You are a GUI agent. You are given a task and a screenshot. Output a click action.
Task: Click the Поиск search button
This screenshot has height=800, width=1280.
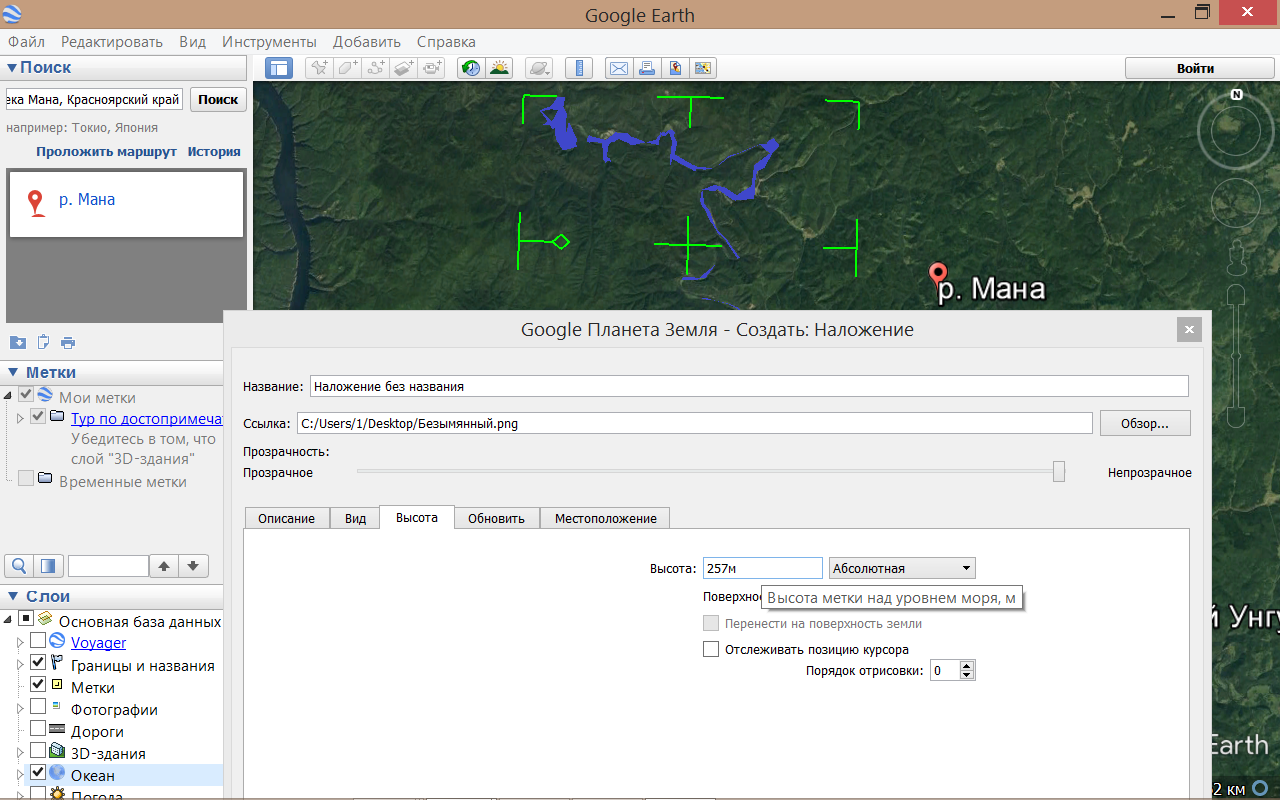218,99
